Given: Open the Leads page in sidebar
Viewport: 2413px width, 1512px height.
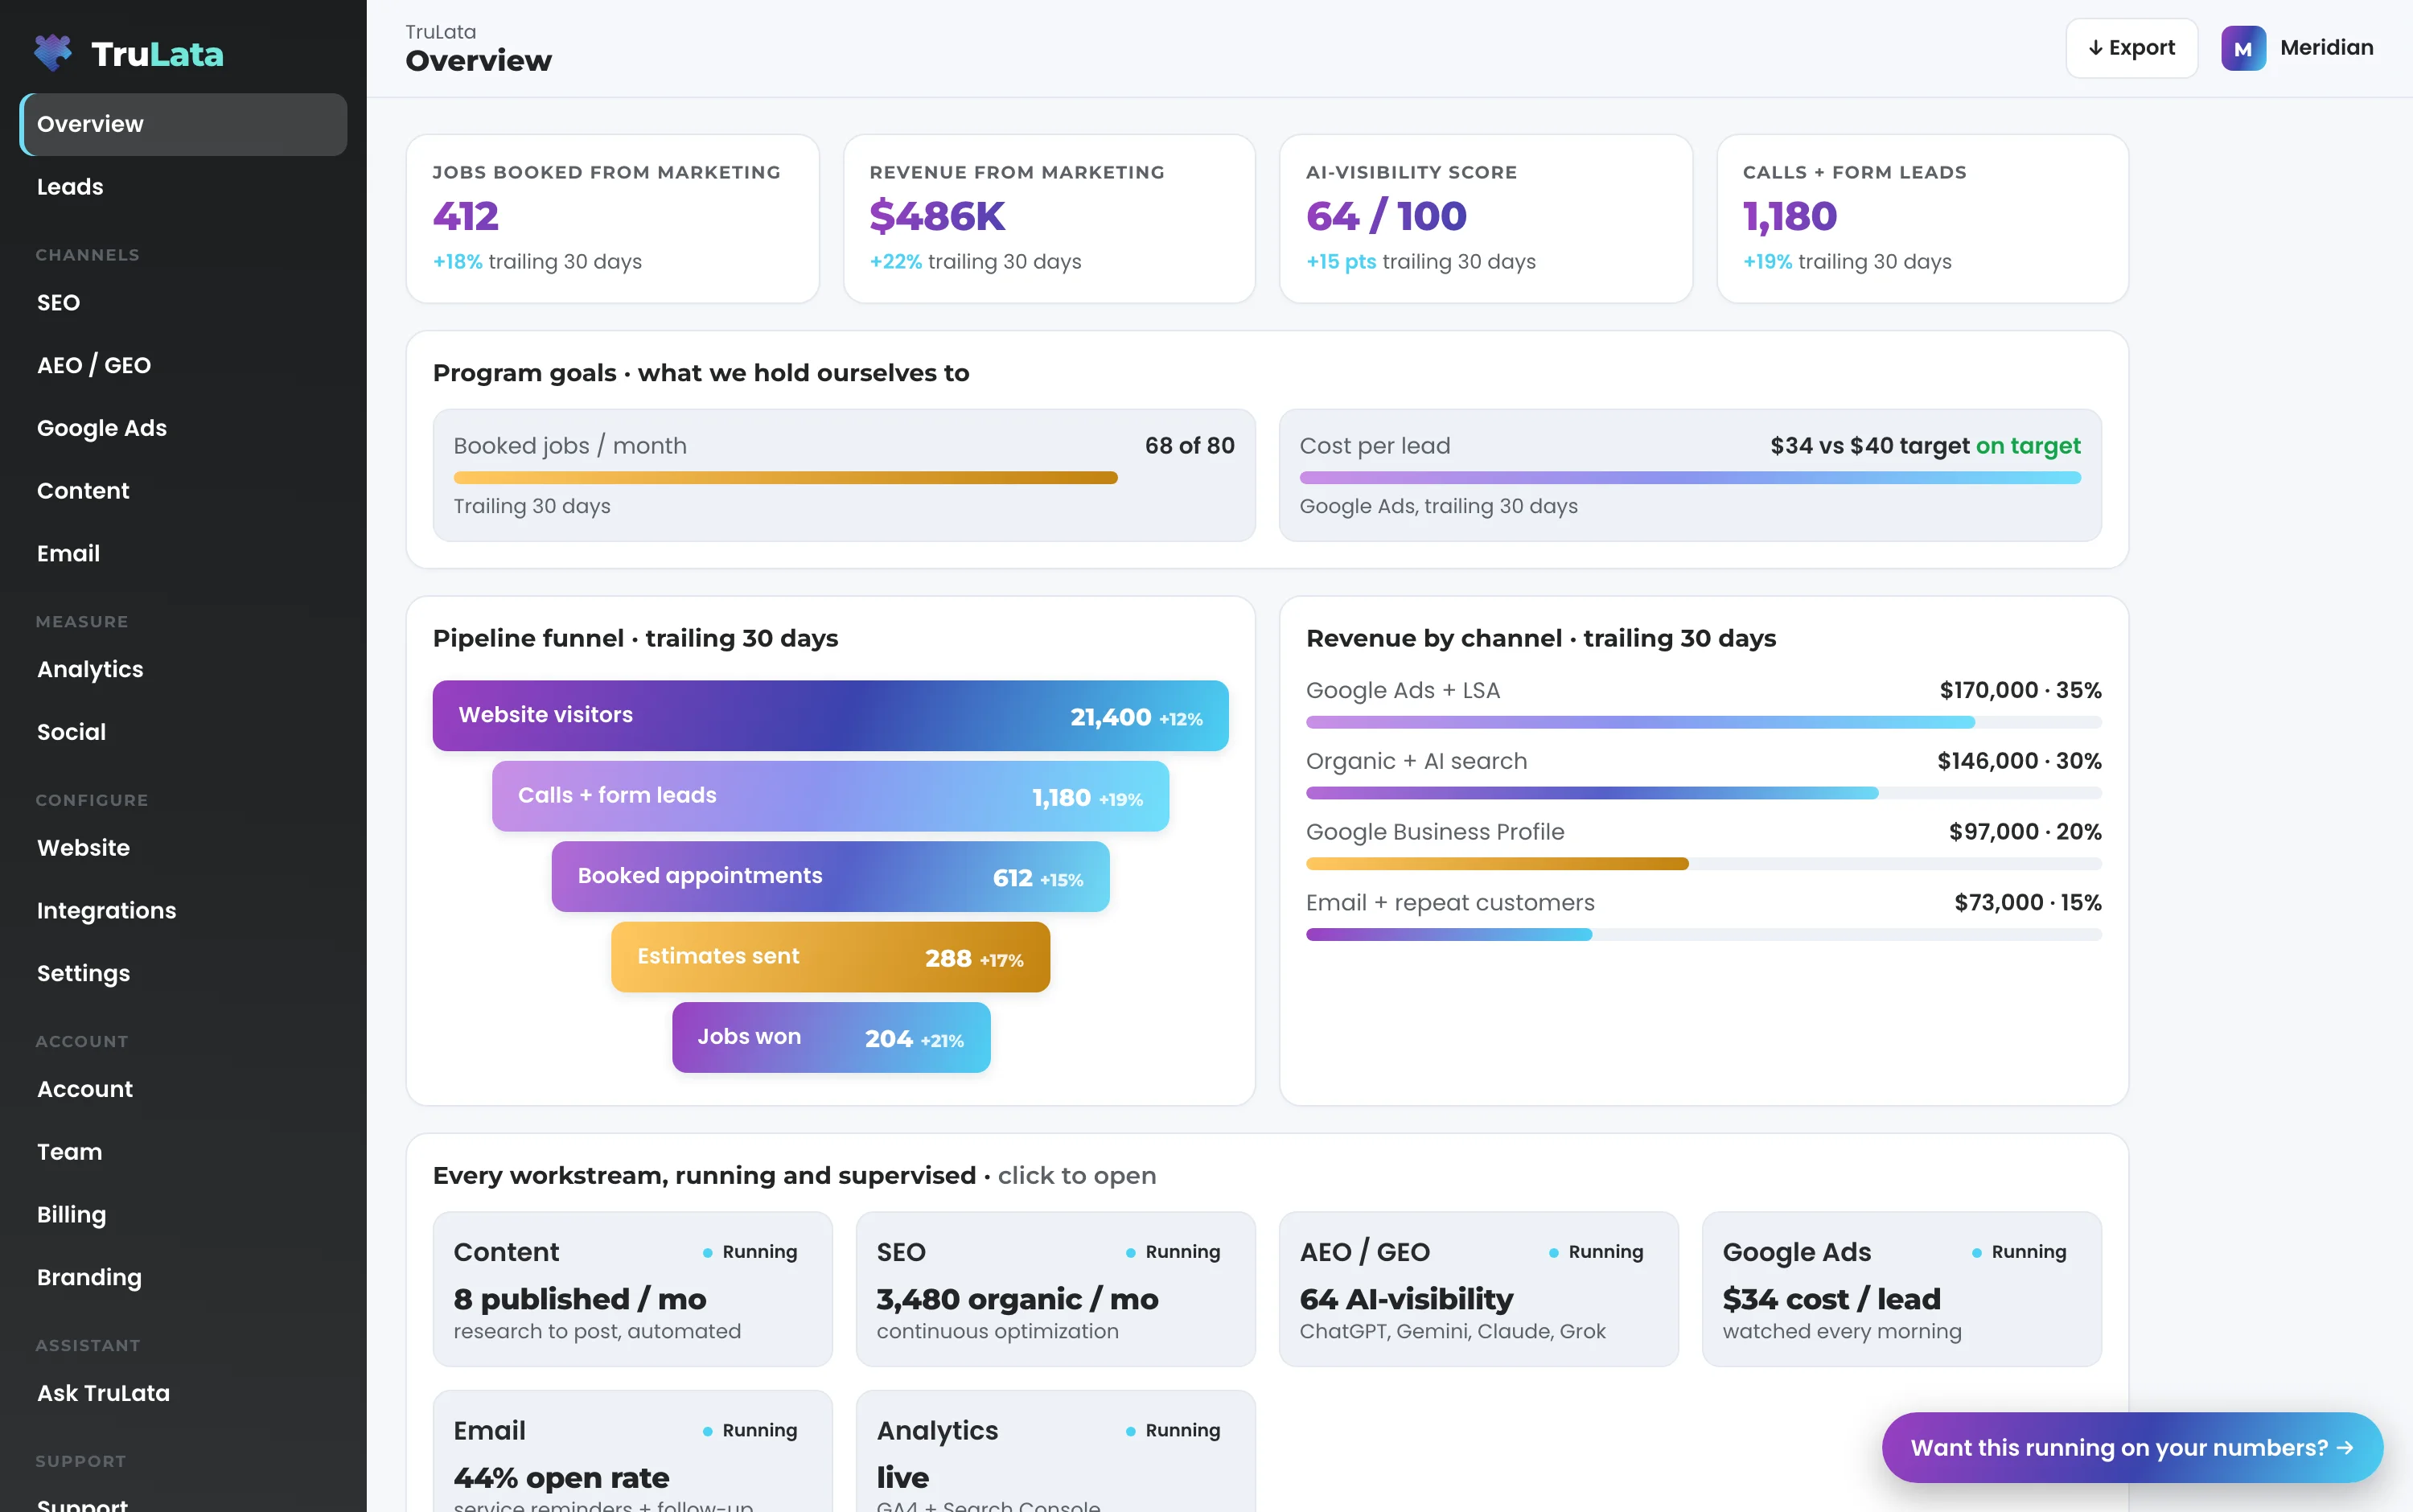Looking at the screenshot, I should coord(183,187).
